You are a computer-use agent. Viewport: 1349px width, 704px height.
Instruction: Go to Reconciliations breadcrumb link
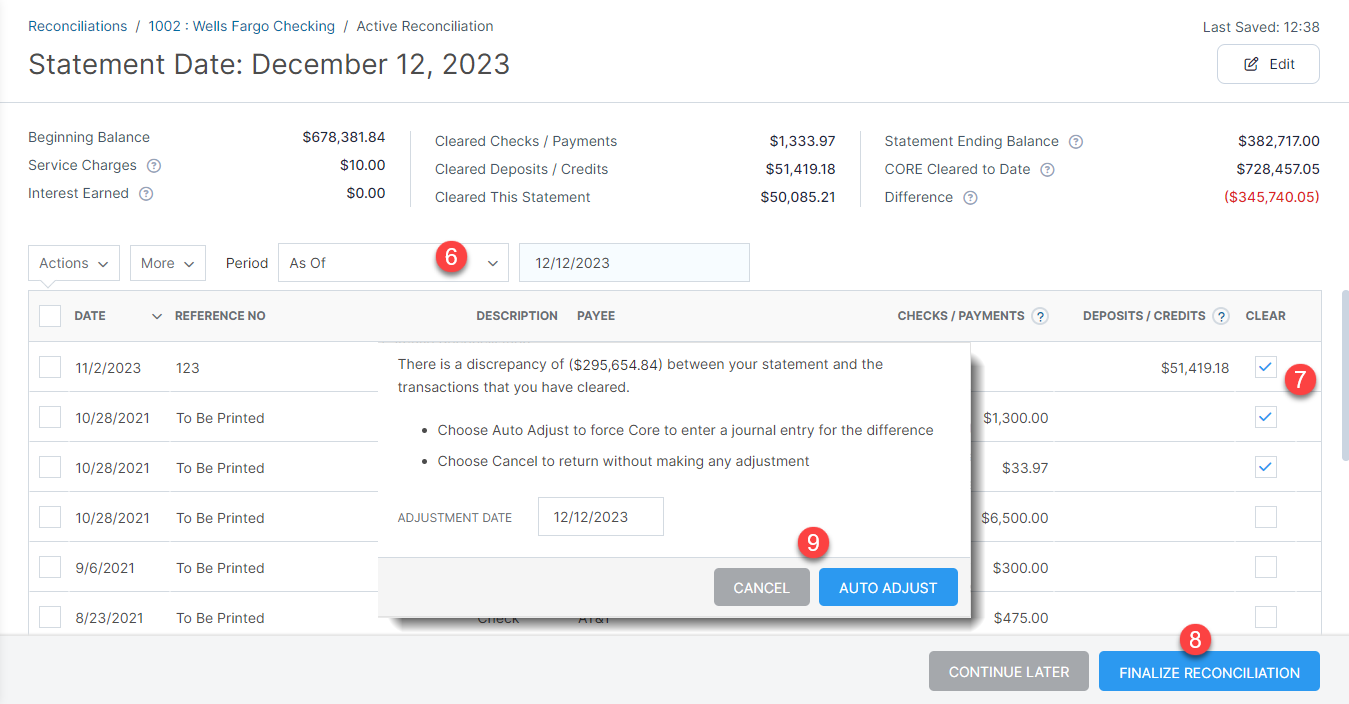pos(78,26)
